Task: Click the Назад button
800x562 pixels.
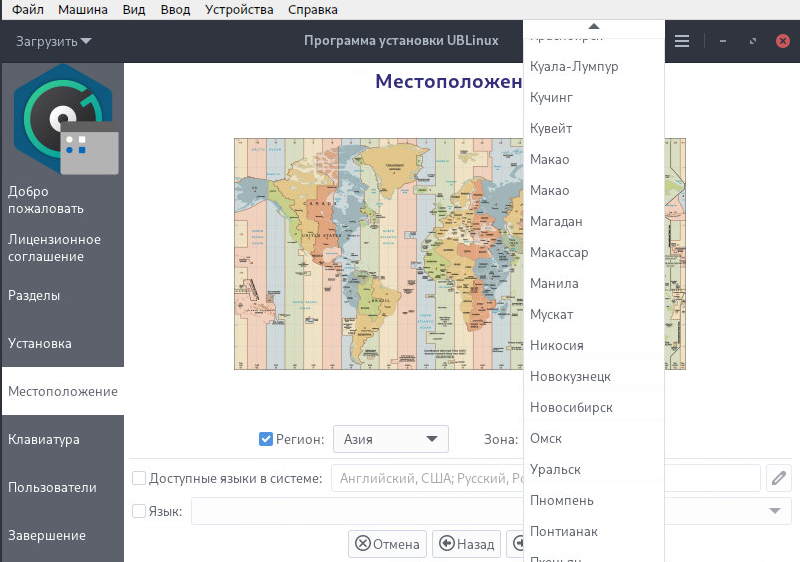Action: click(466, 544)
